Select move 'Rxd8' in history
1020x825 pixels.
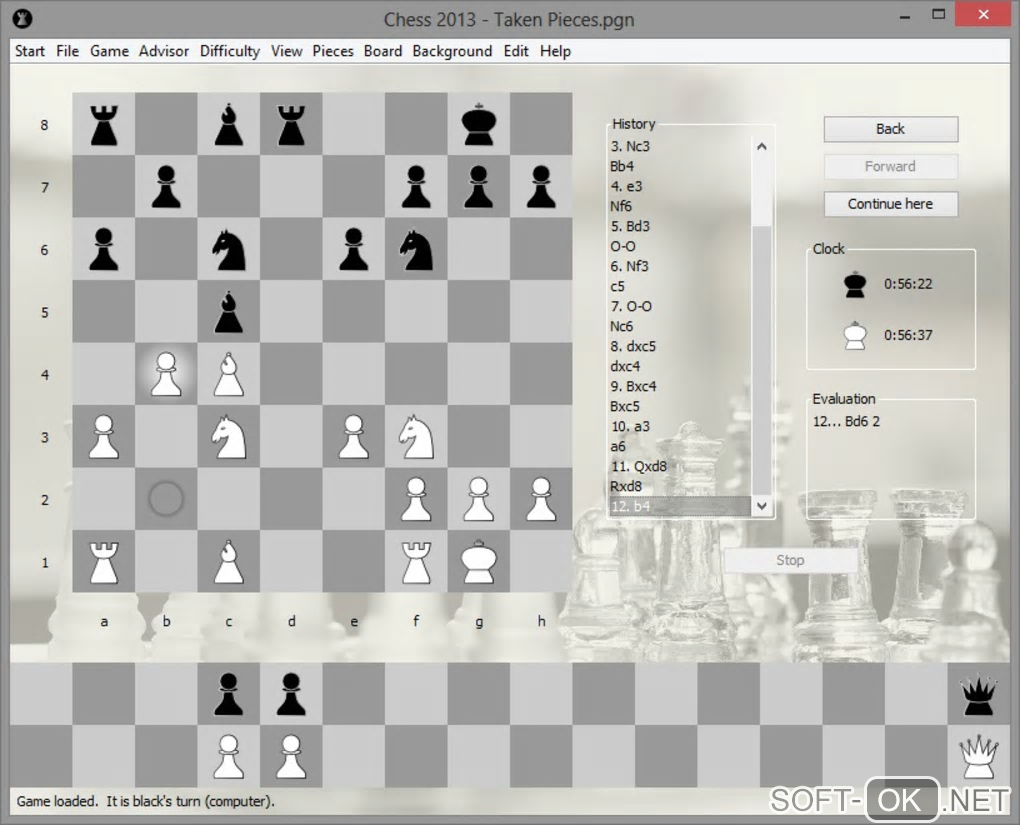(x=626, y=486)
